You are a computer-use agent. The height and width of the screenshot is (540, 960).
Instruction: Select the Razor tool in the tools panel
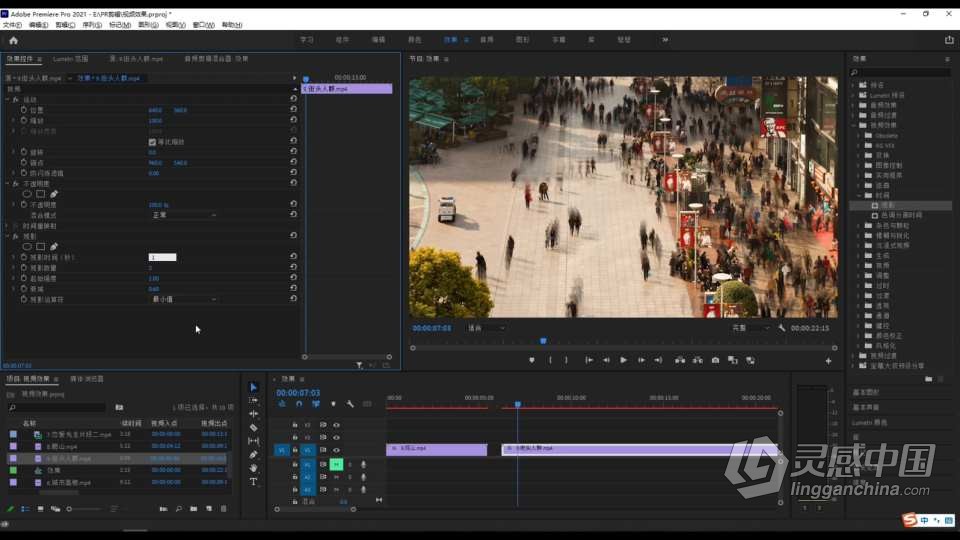(x=253, y=427)
